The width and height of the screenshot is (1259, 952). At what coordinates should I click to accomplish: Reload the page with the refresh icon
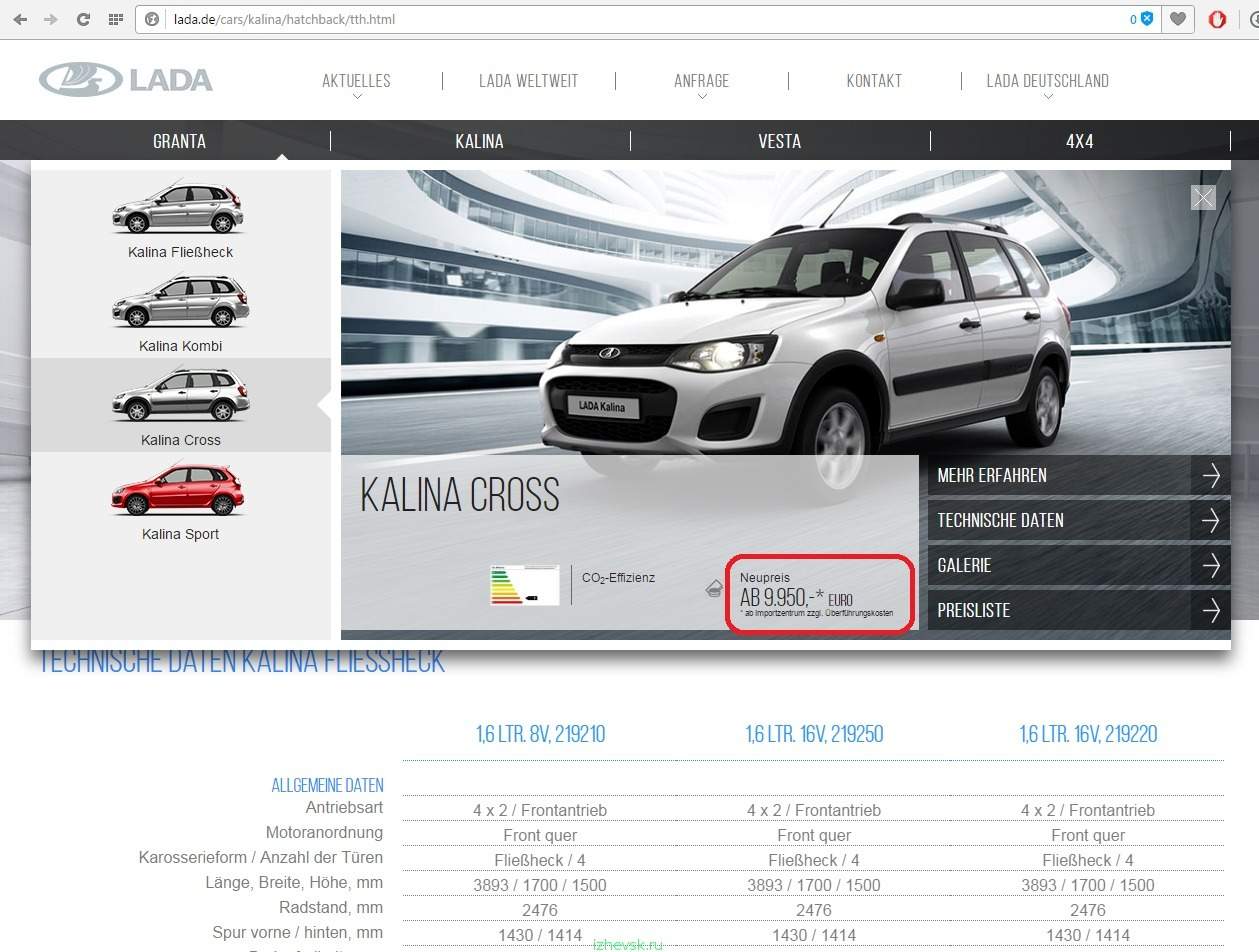[84, 19]
